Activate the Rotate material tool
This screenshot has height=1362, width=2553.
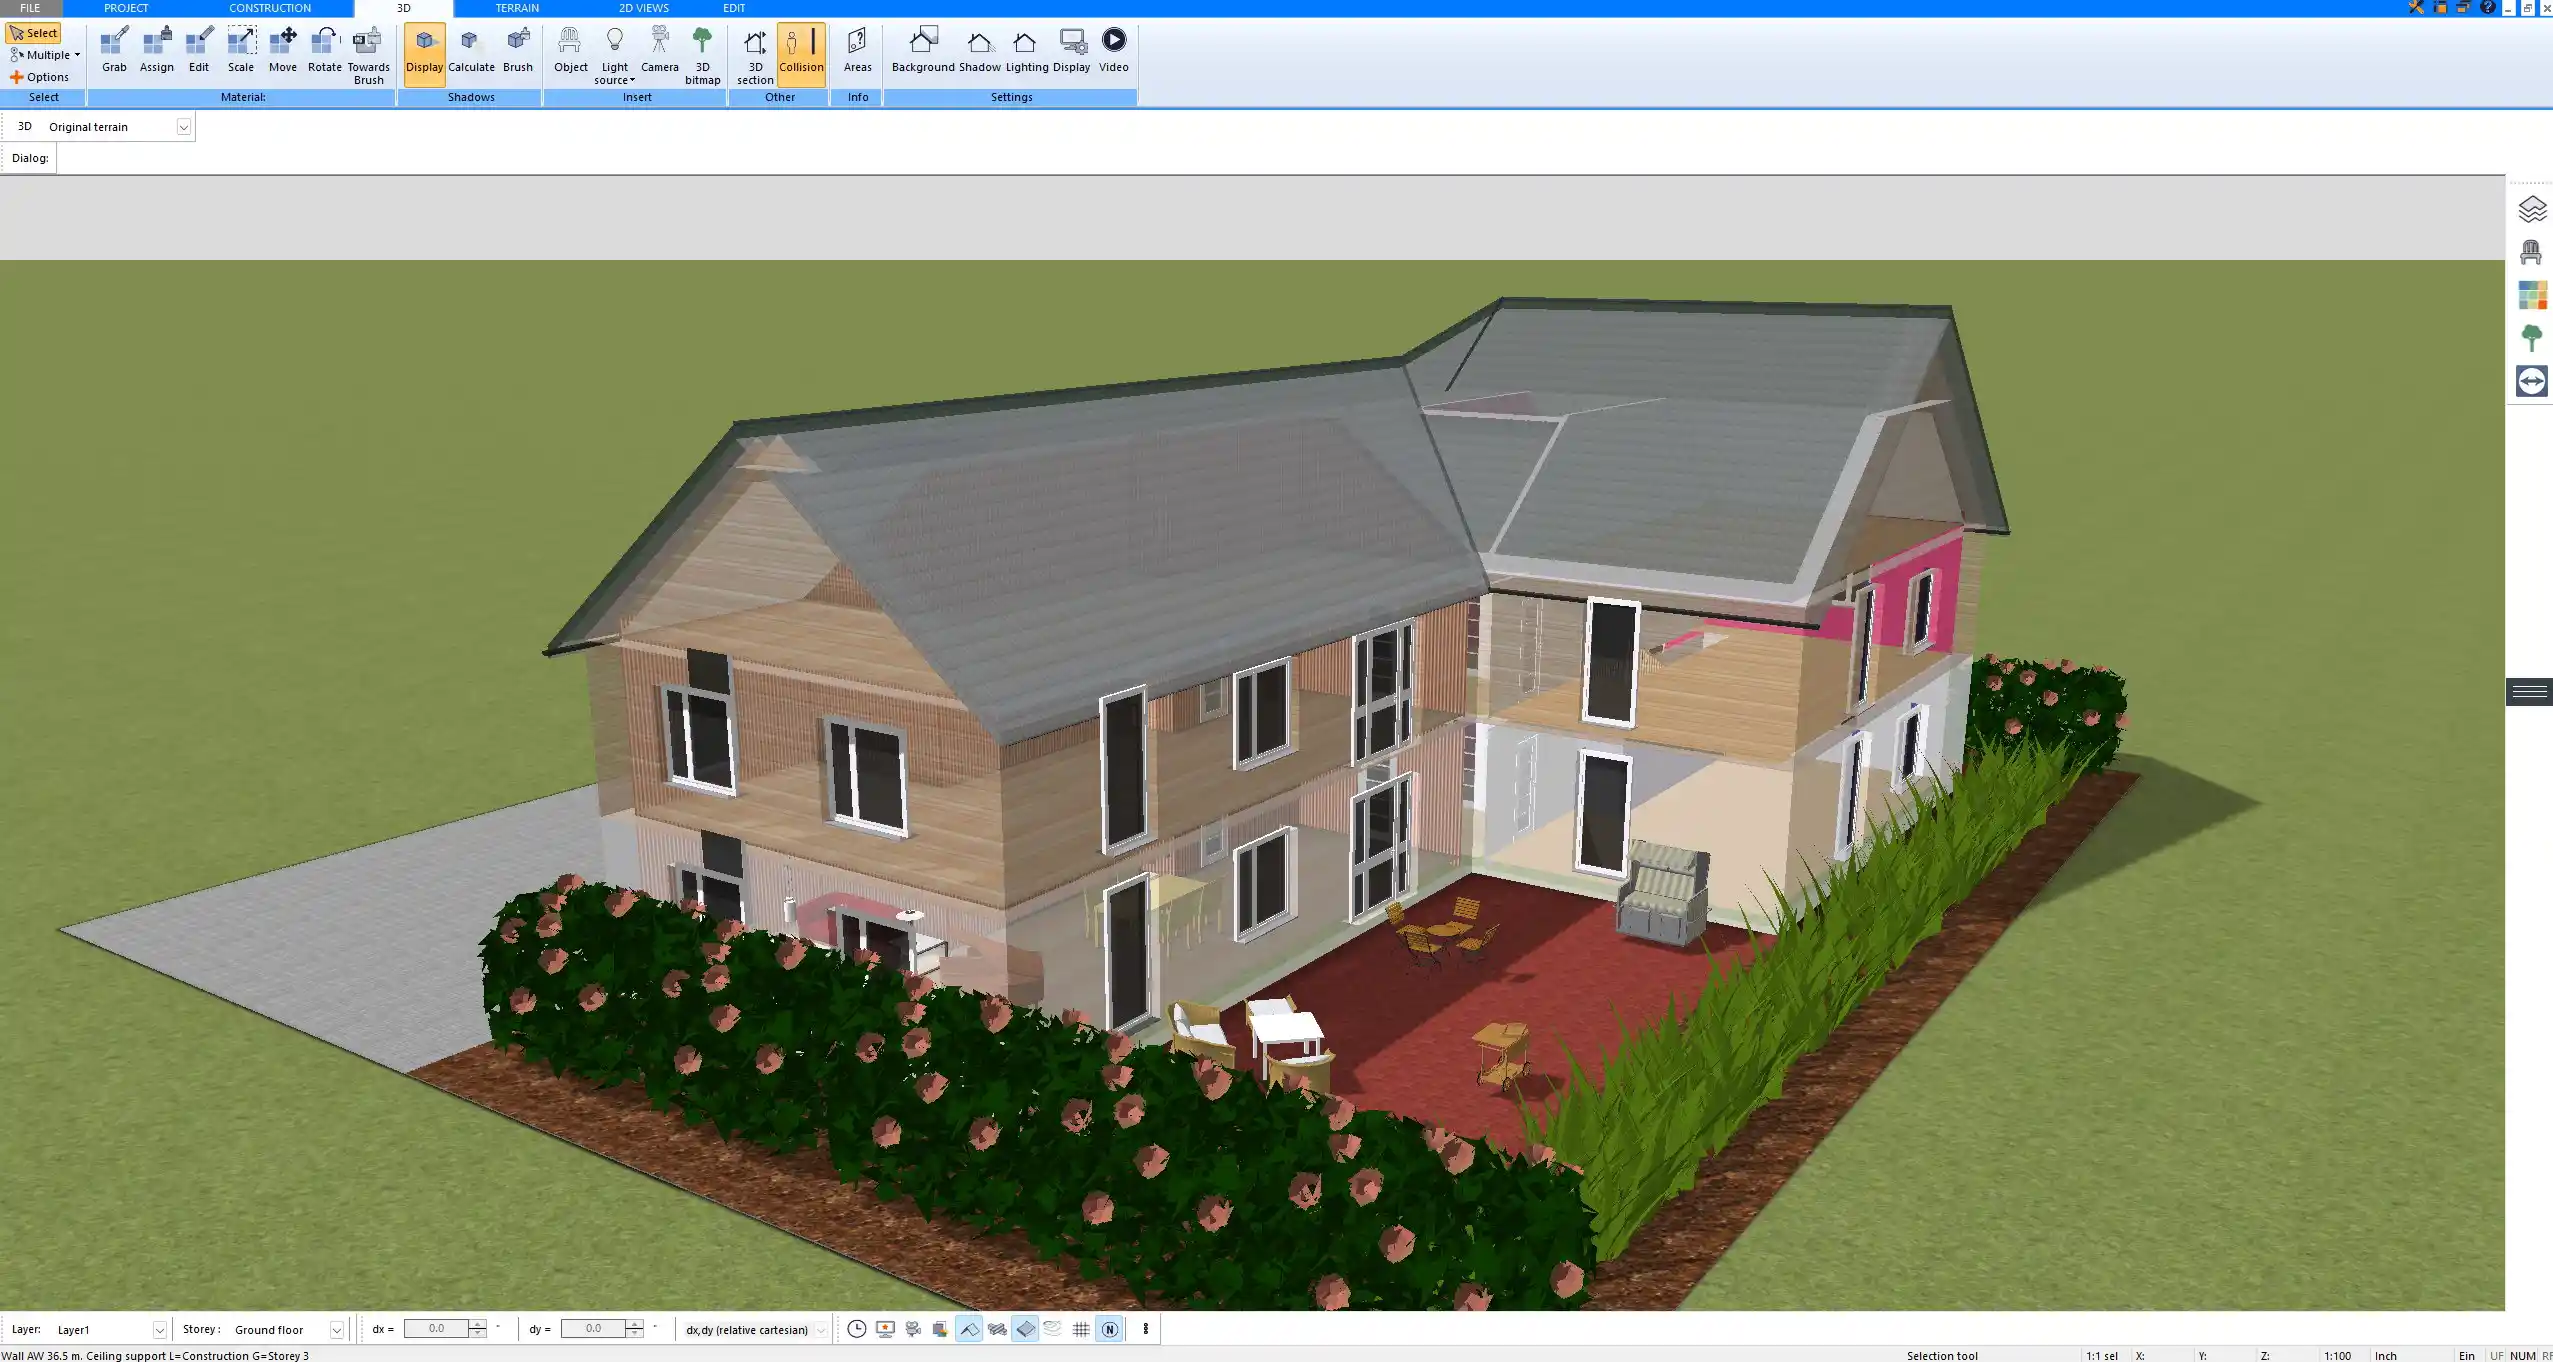(x=324, y=50)
